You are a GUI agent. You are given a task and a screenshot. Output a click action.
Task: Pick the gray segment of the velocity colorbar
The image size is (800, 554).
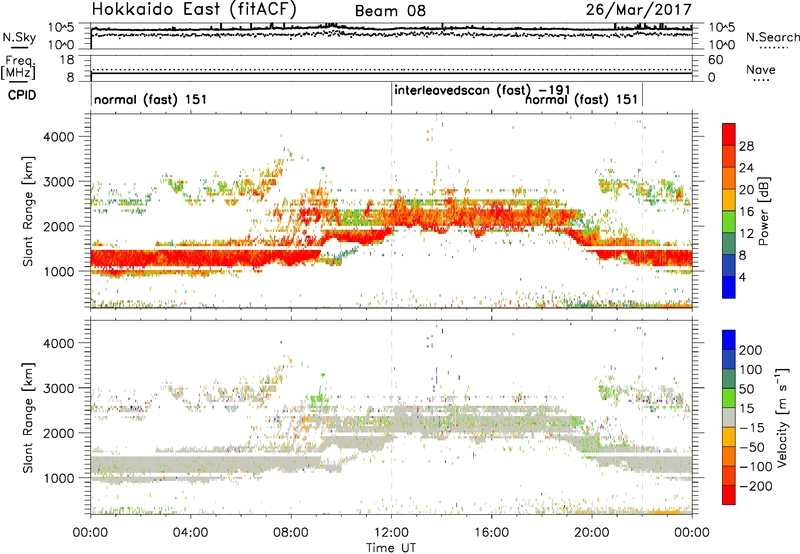[729, 418]
